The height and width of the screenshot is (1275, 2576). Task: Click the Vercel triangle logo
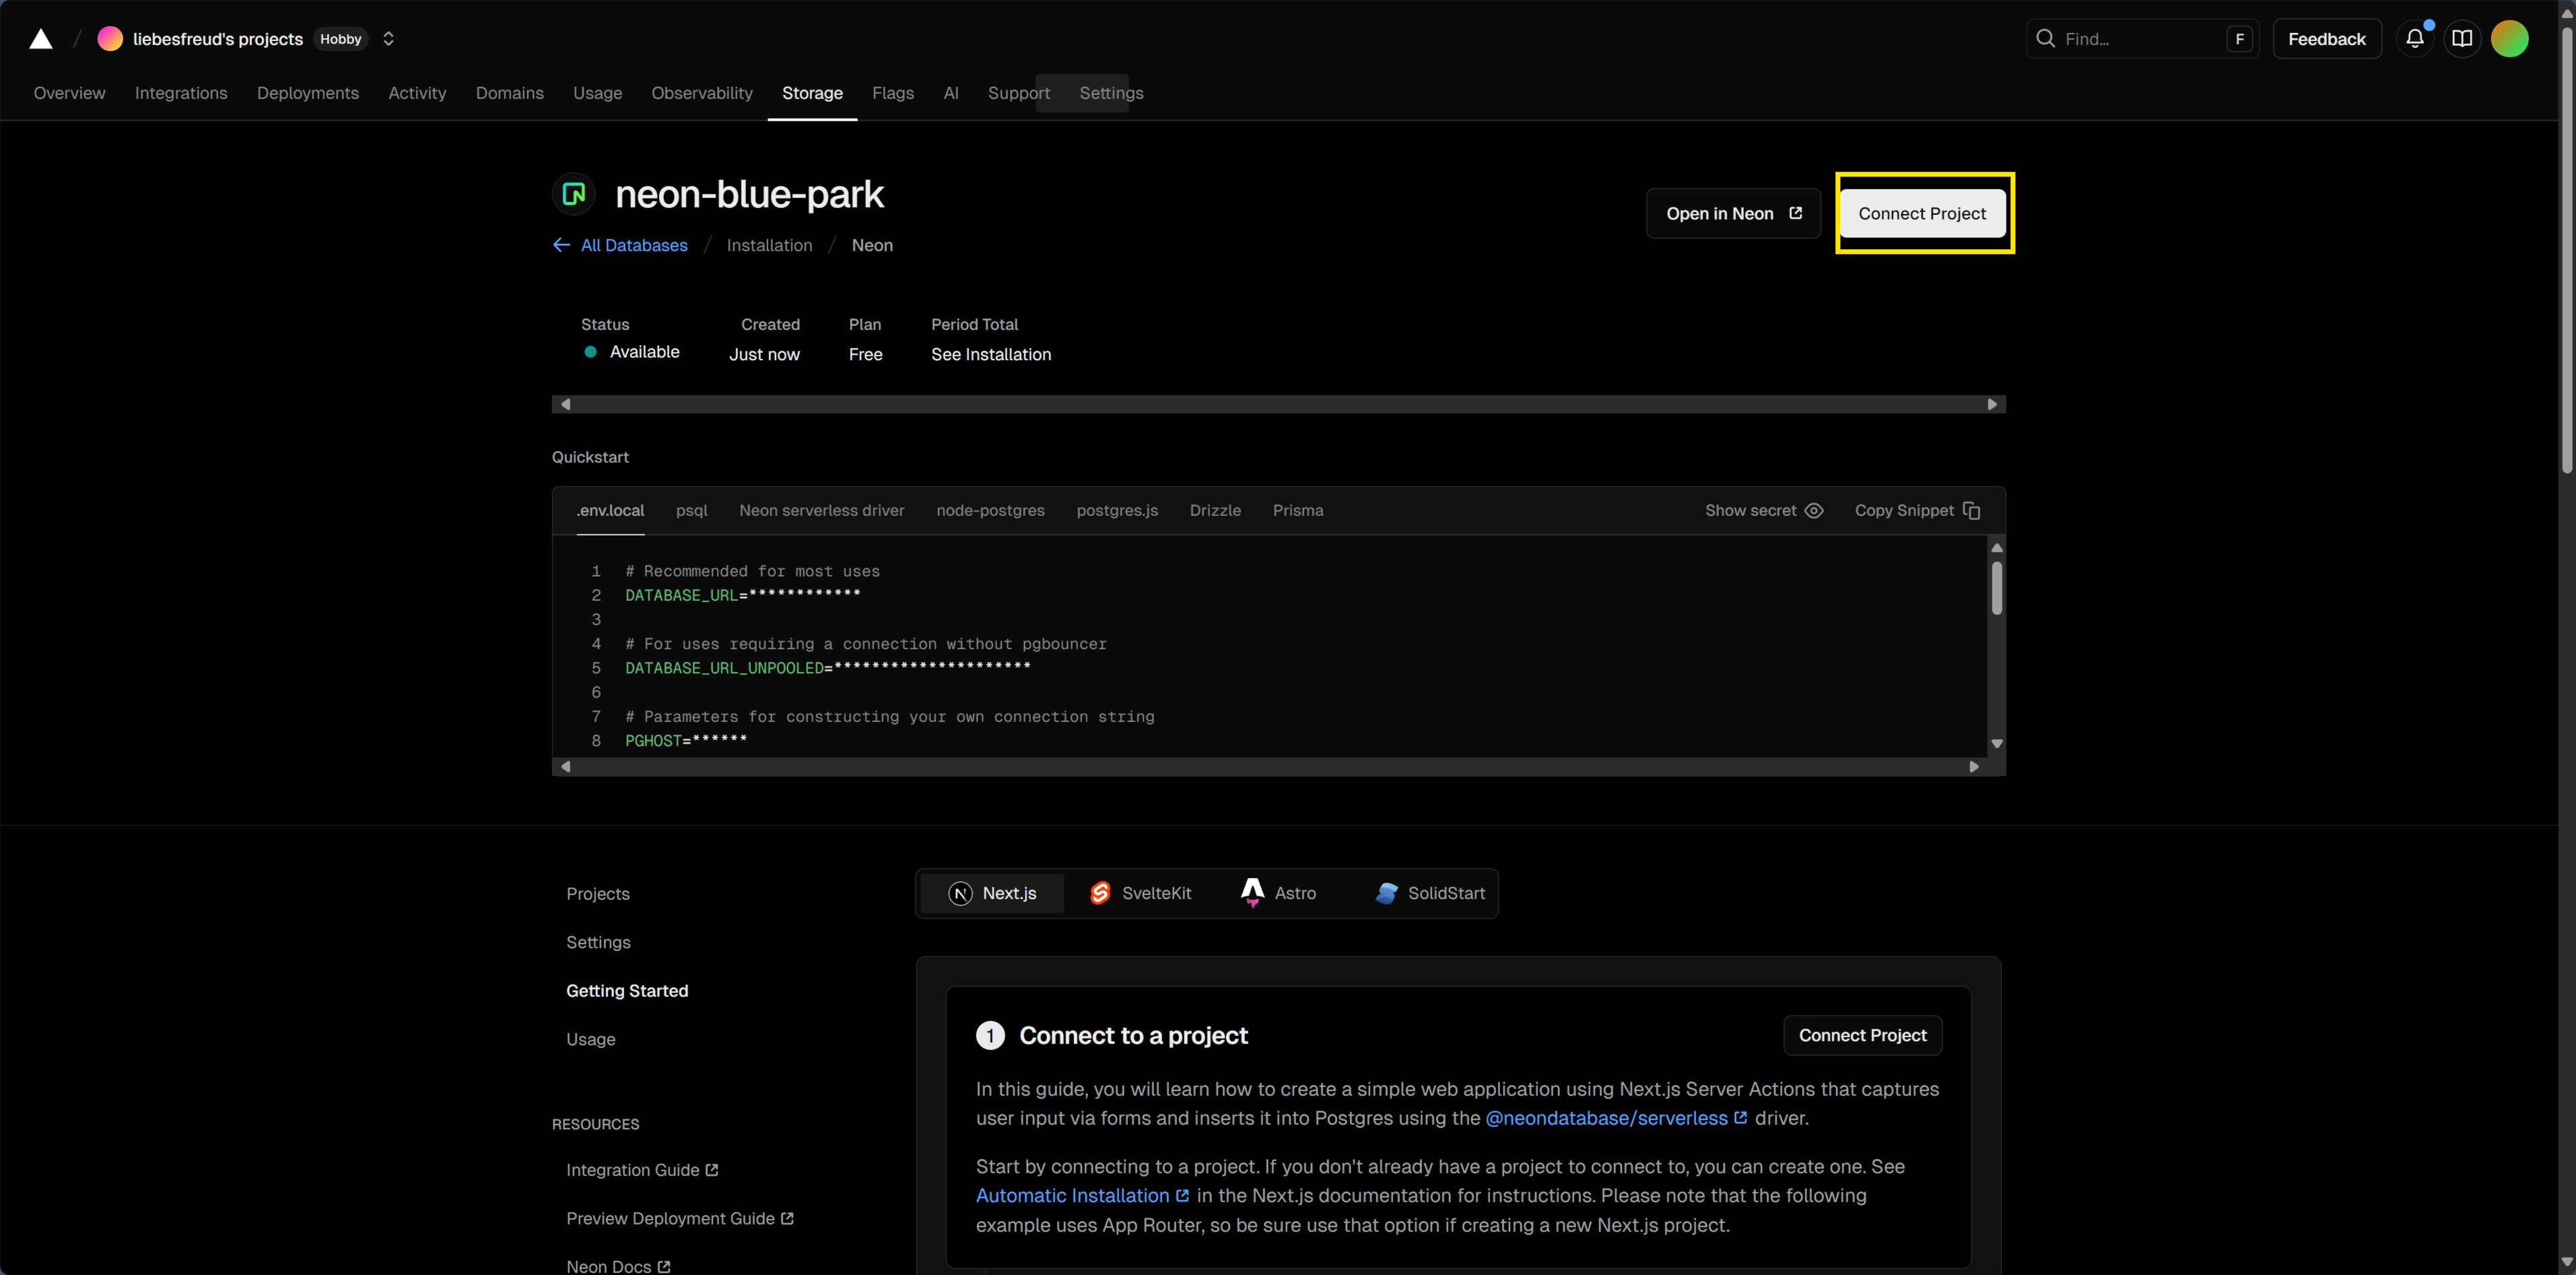40,39
